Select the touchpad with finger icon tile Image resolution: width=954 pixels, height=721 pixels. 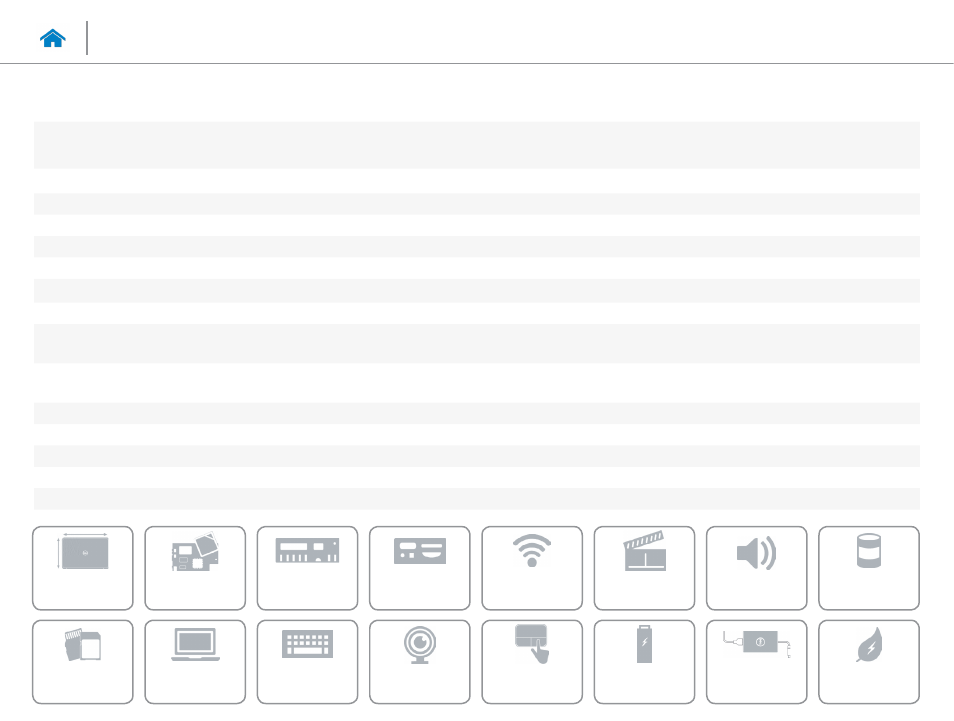tap(532, 662)
